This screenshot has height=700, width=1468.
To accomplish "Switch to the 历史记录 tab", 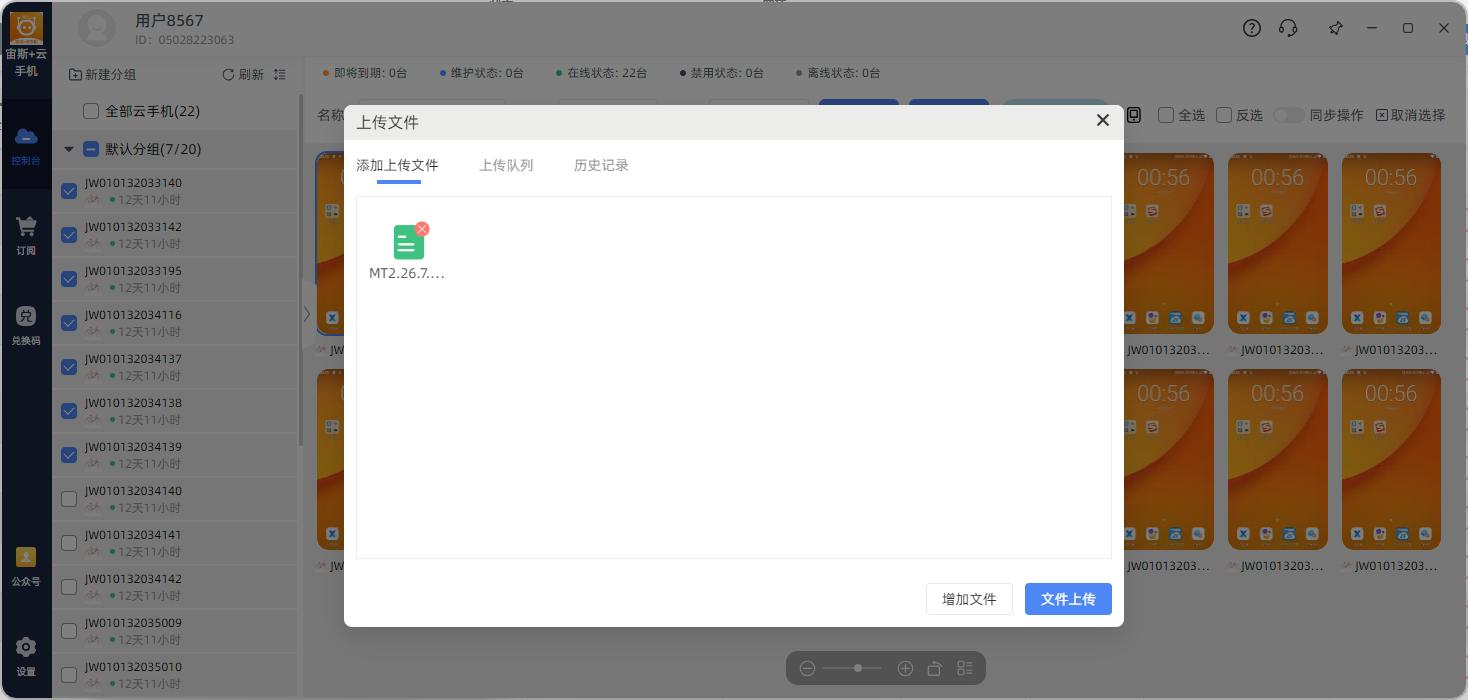I will click(x=601, y=165).
